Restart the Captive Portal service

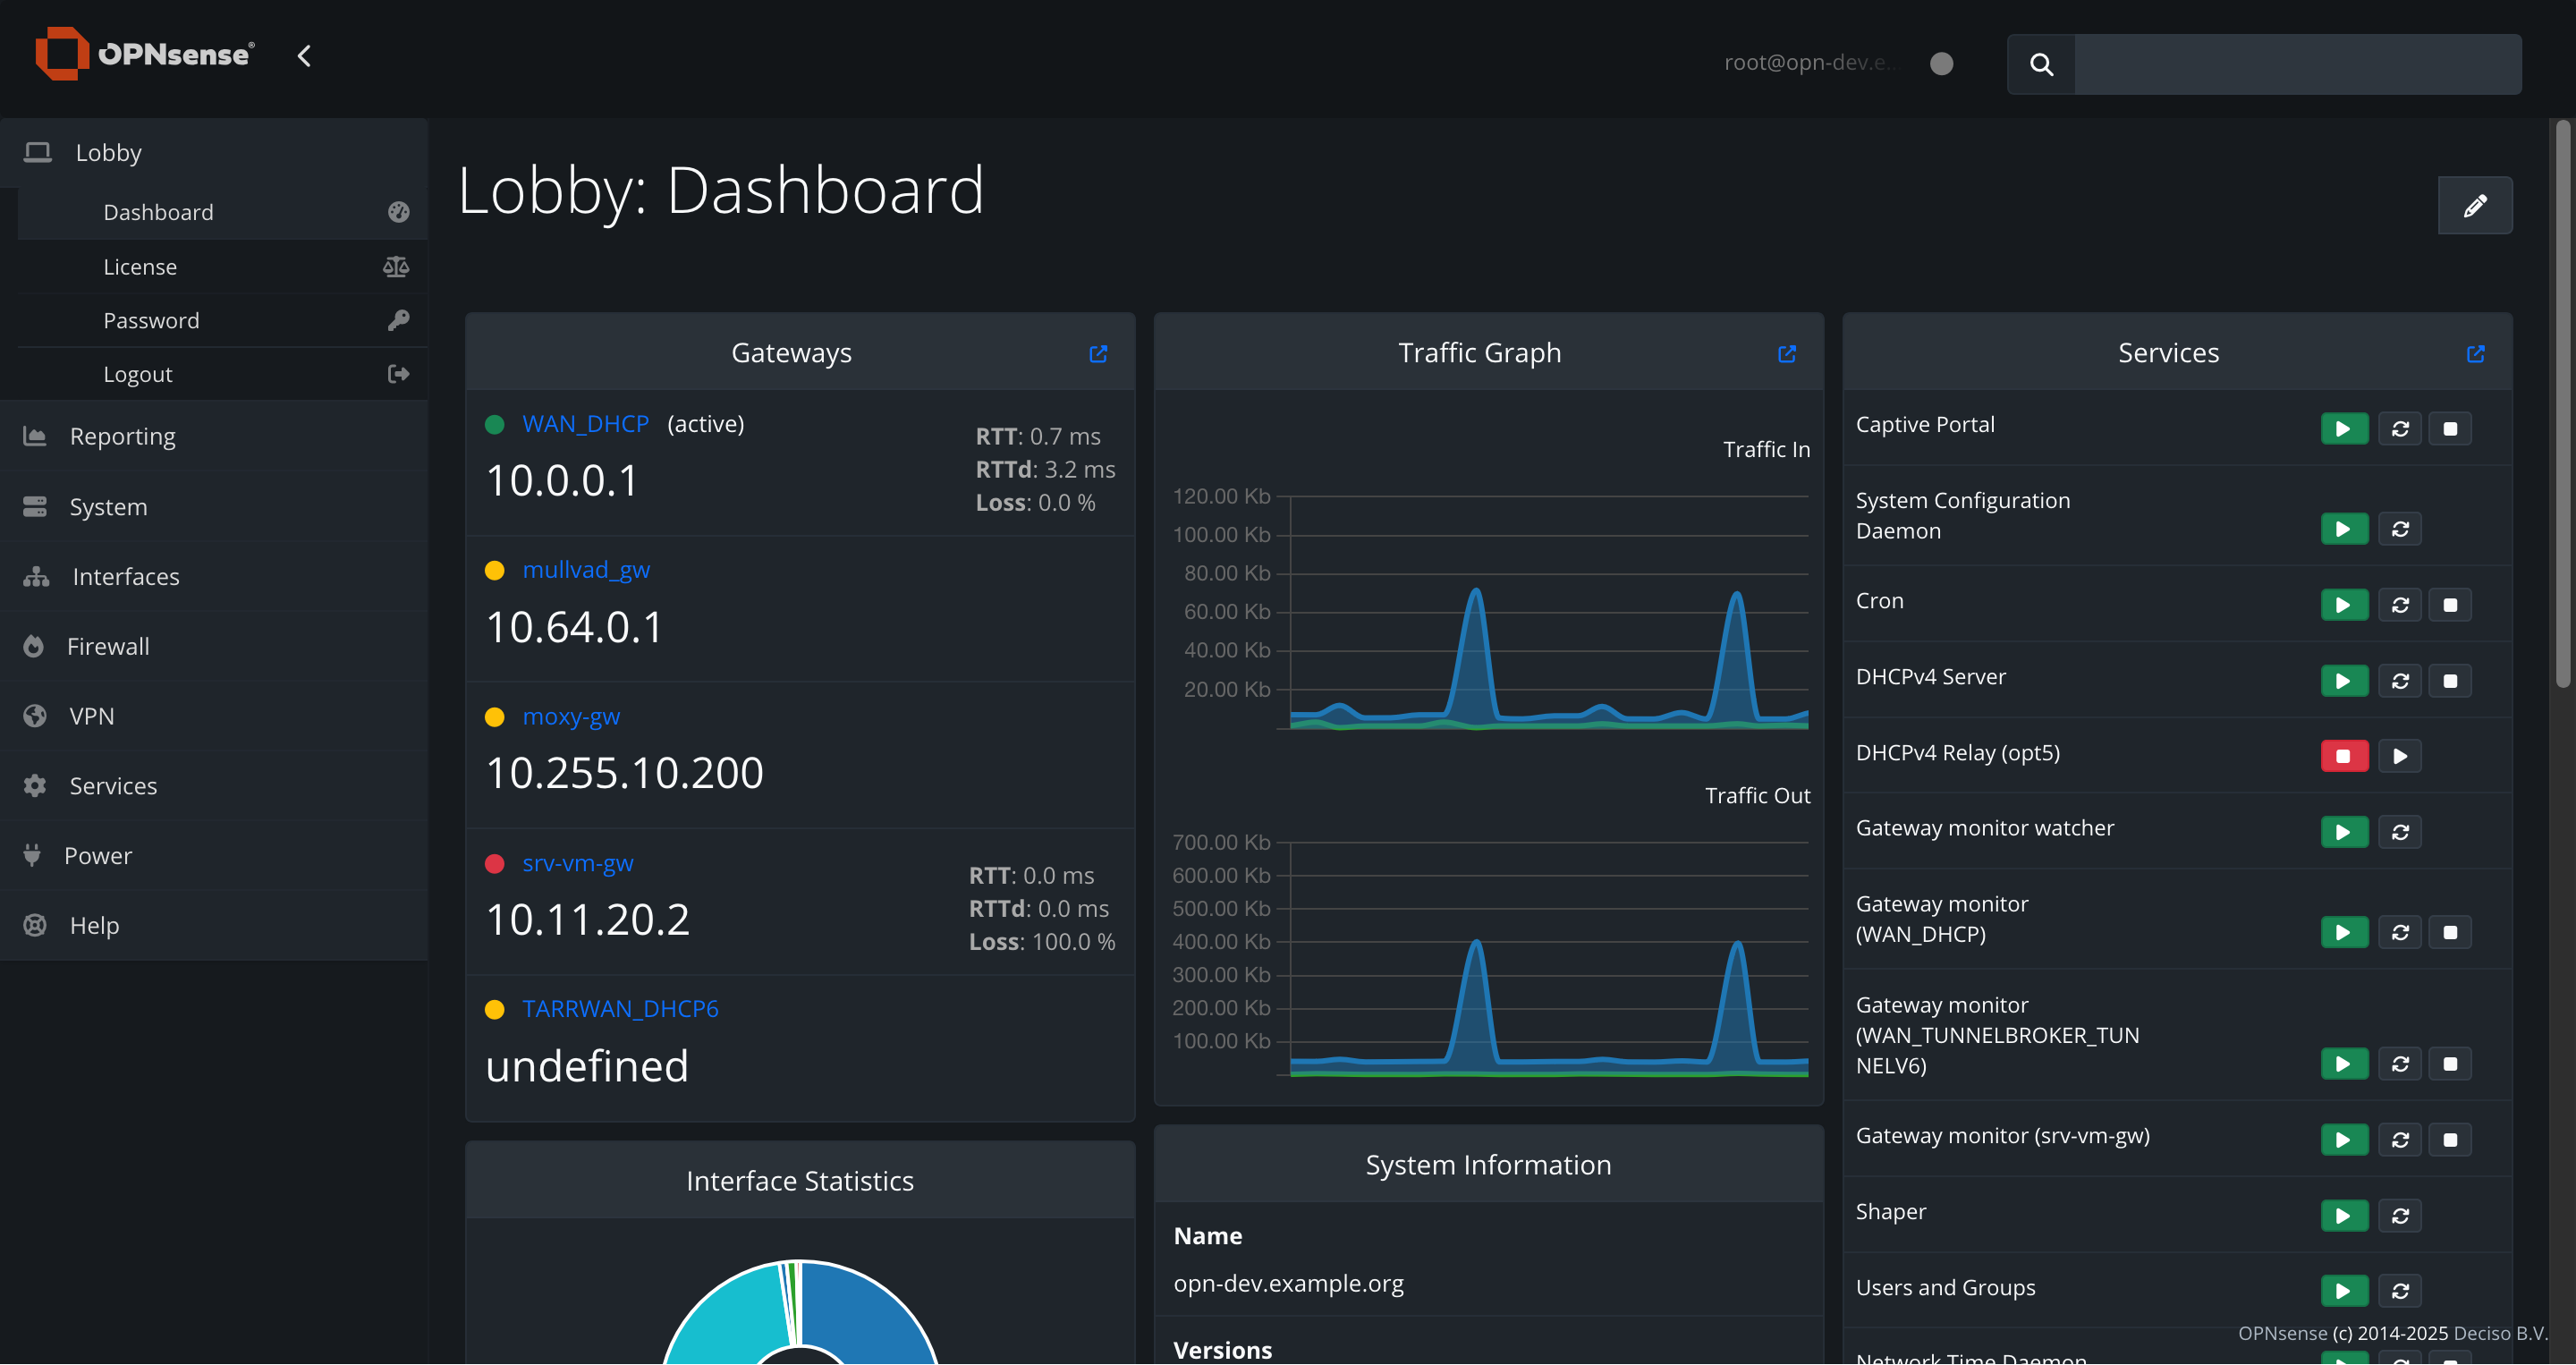point(2400,429)
